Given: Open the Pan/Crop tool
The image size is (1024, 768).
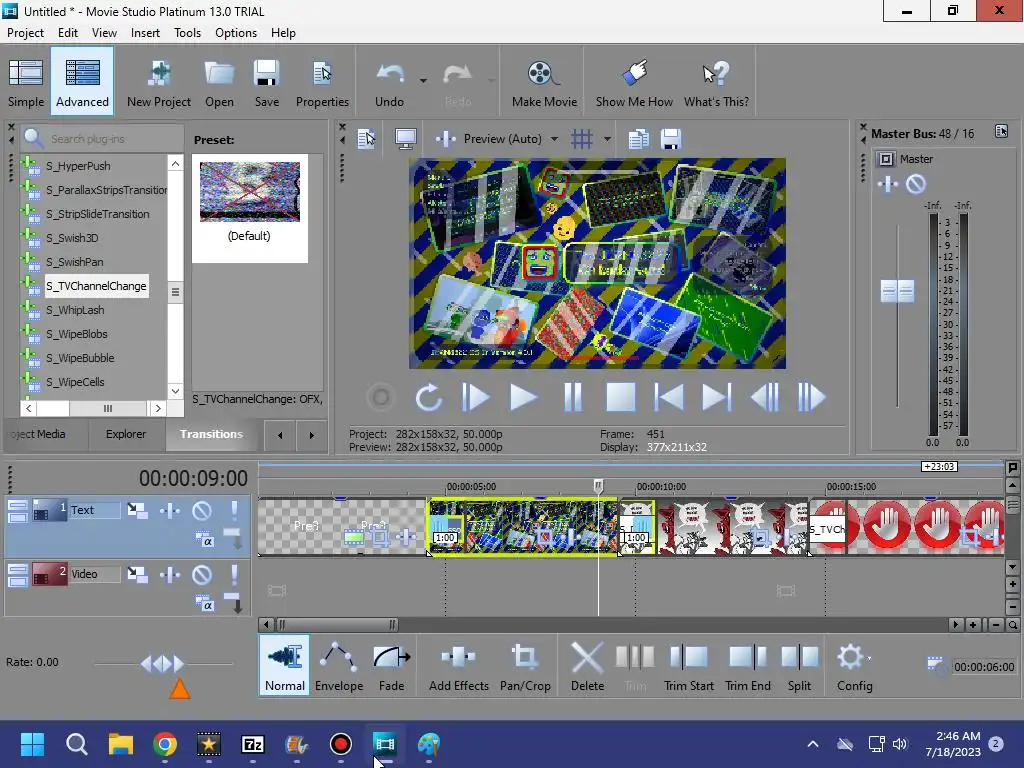Looking at the screenshot, I should coord(525,665).
